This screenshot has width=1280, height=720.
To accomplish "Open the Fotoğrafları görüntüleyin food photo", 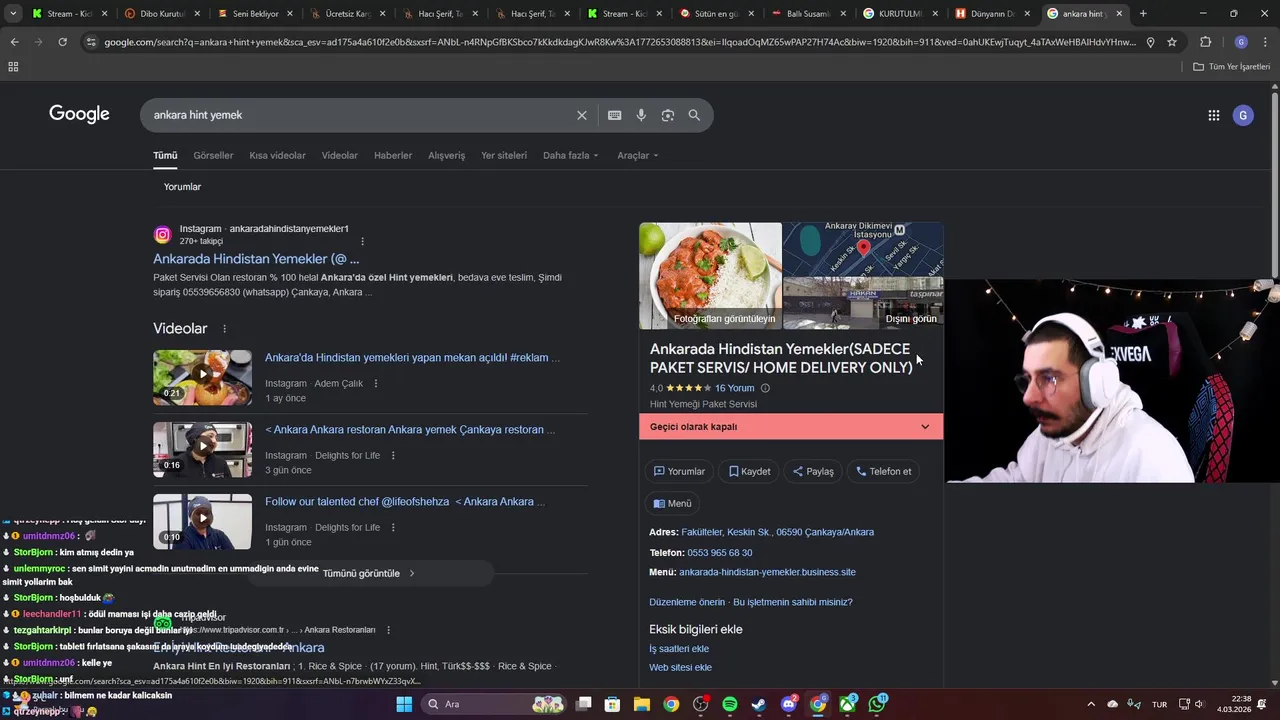I will 710,276.
